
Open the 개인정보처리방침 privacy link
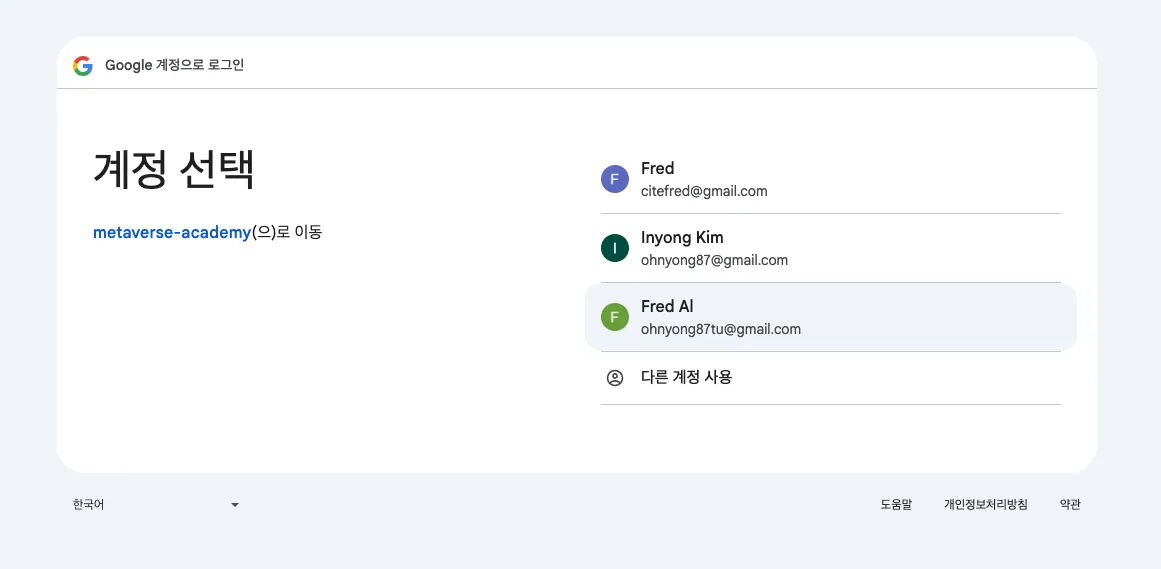tap(985, 505)
